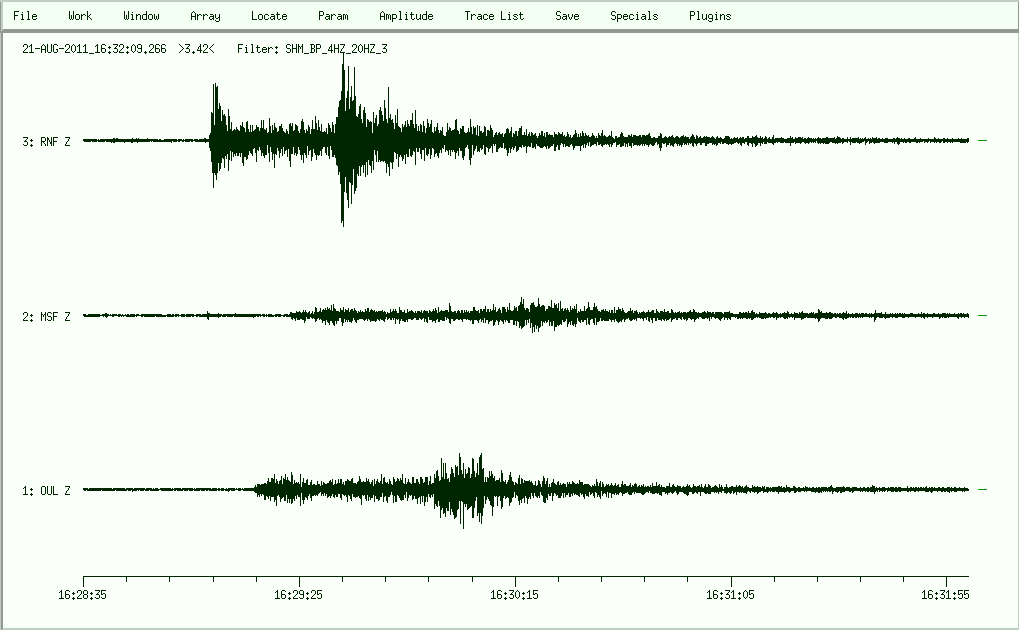The height and width of the screenshot is (630, 1019).
Task: Click the 16:29:25 time axis label
Action: 299,594
